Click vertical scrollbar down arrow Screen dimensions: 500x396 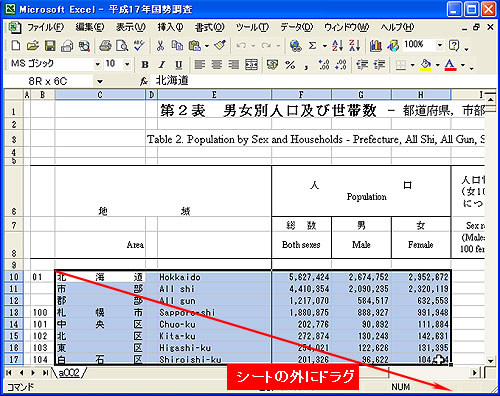(x=490, y=361)
